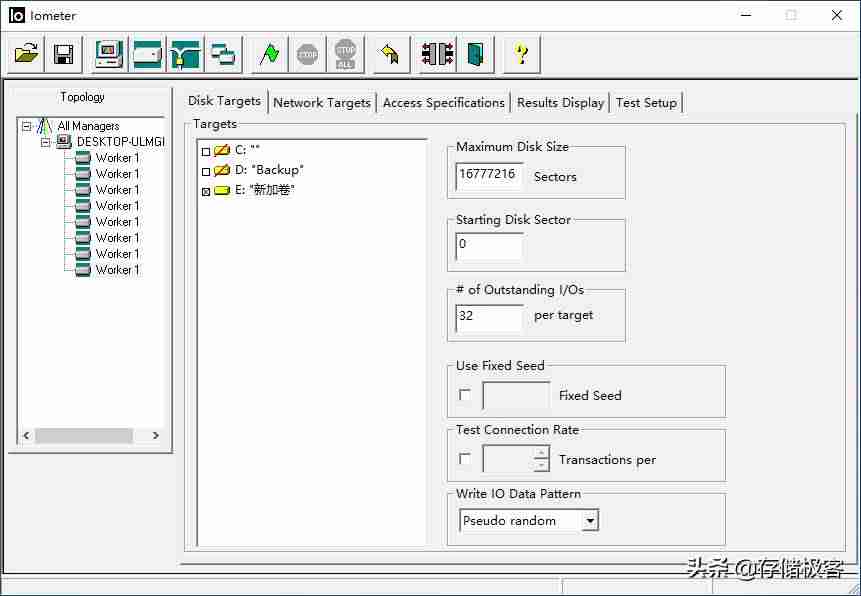Screen dimensions: 861x596
Task: Start a new manager
Action: (109, 54)
